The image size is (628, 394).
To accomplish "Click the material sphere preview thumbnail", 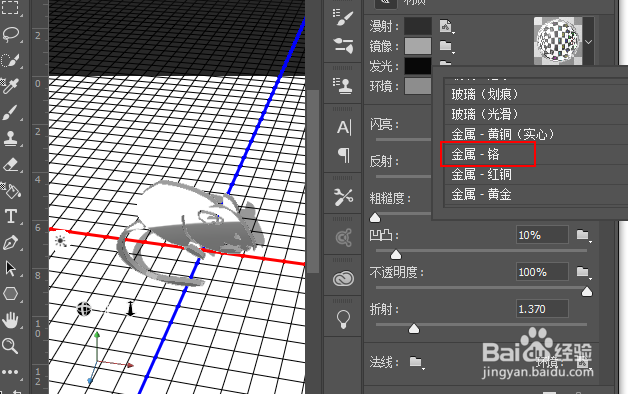I will pos(558,41).
